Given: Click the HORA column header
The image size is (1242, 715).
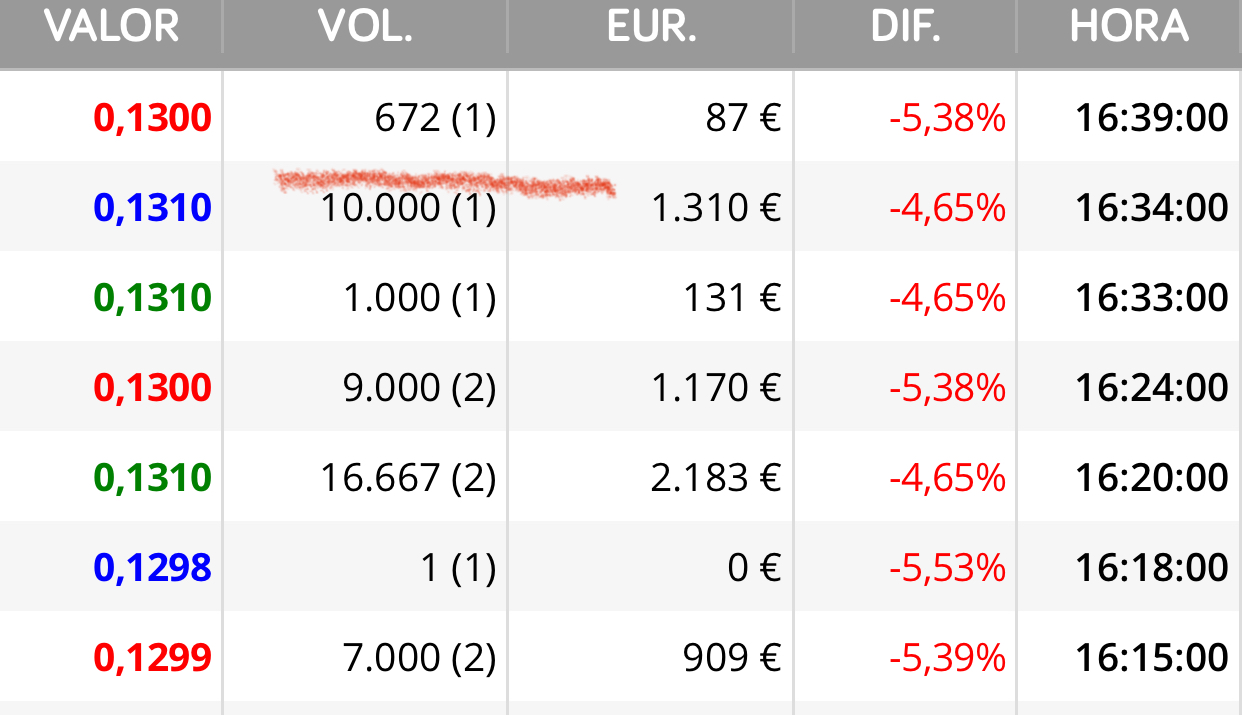Looking at the screenshot, I should pos(1129,27).
